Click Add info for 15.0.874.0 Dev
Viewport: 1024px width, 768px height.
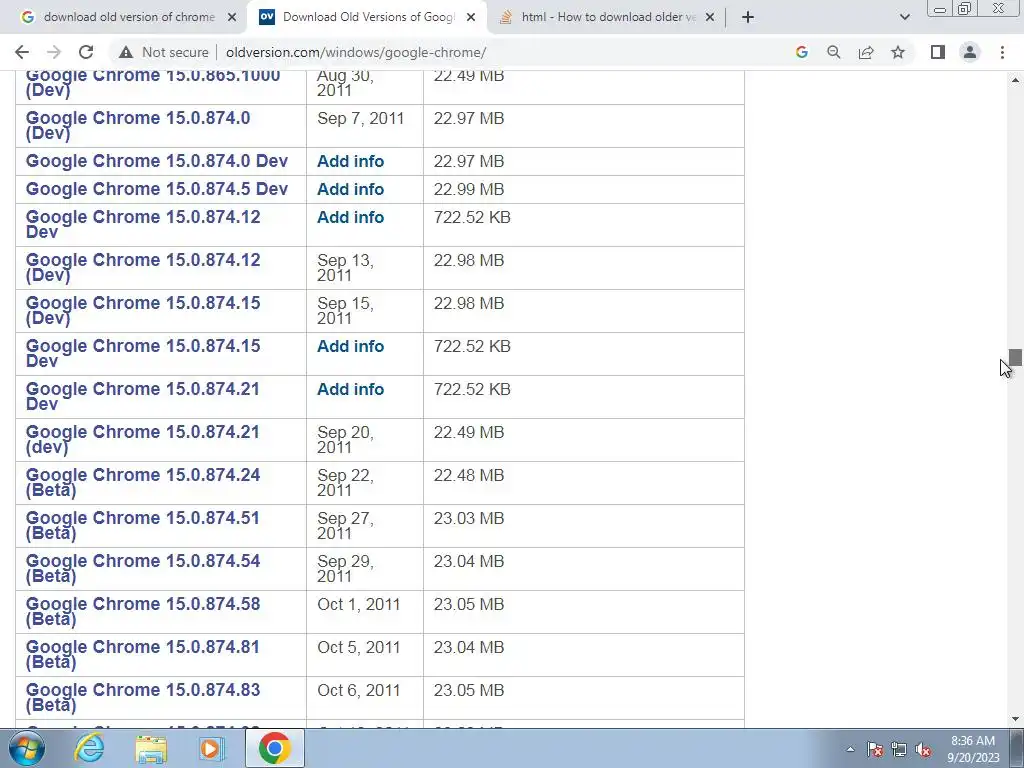(x=351, y=161)
